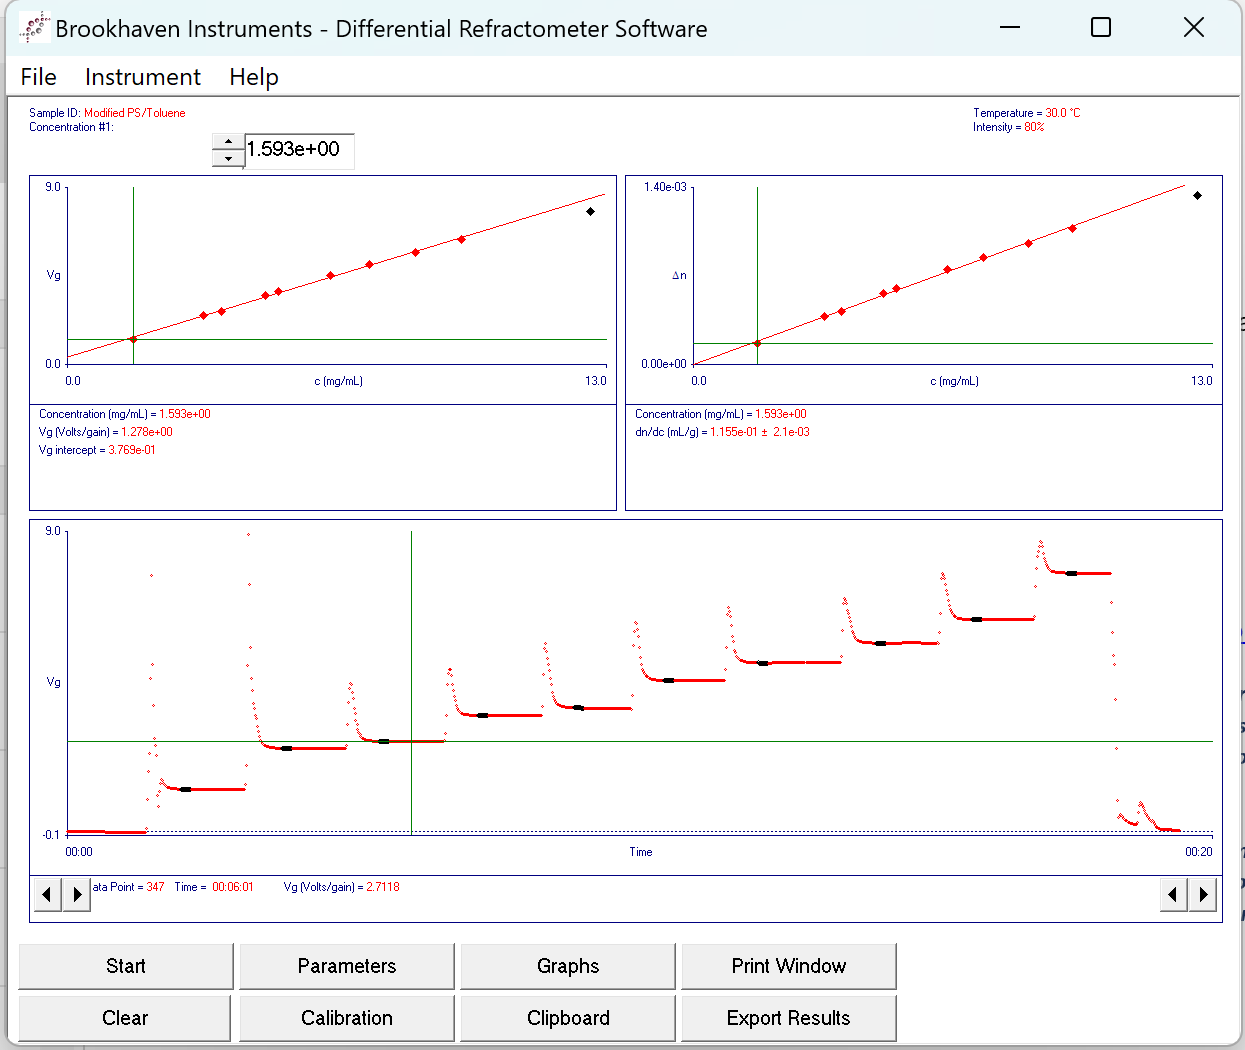Open the Calibration settings
The image size is (1245, 1050).
pos(346,1017)
